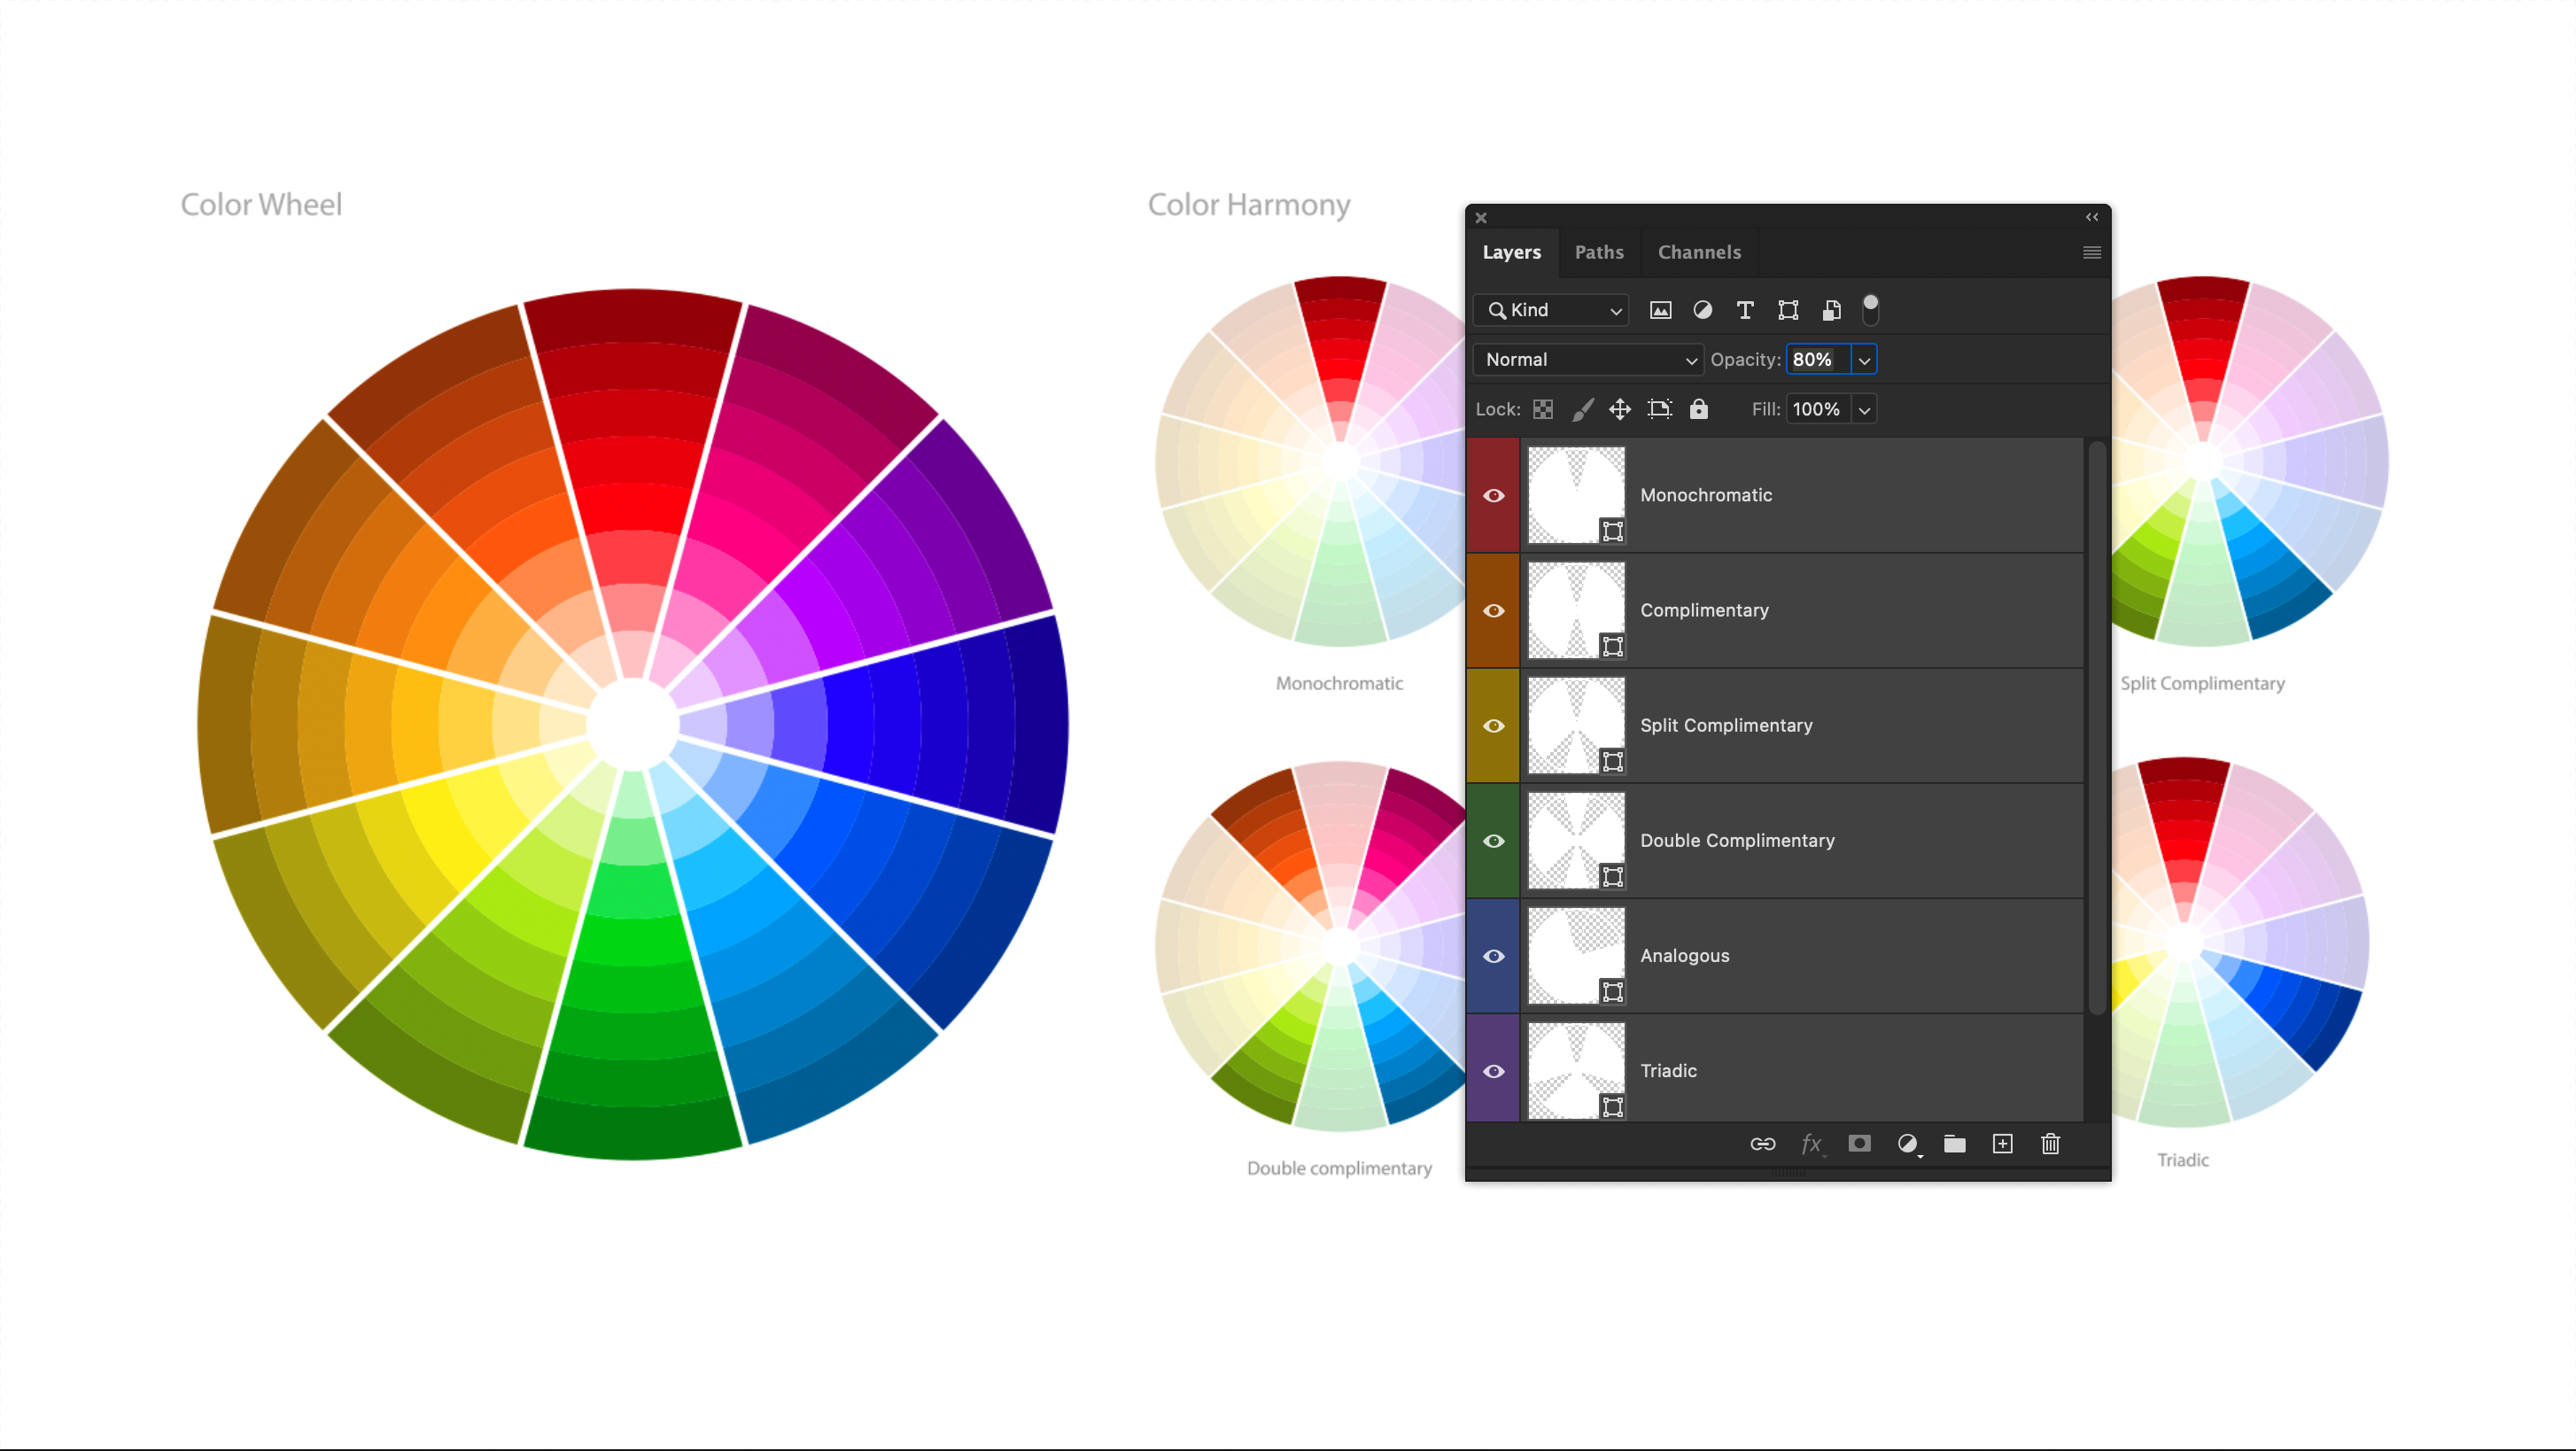Hide the Monochromatic layer
Screen dimensions: 2576x1451
point(1493,495)
